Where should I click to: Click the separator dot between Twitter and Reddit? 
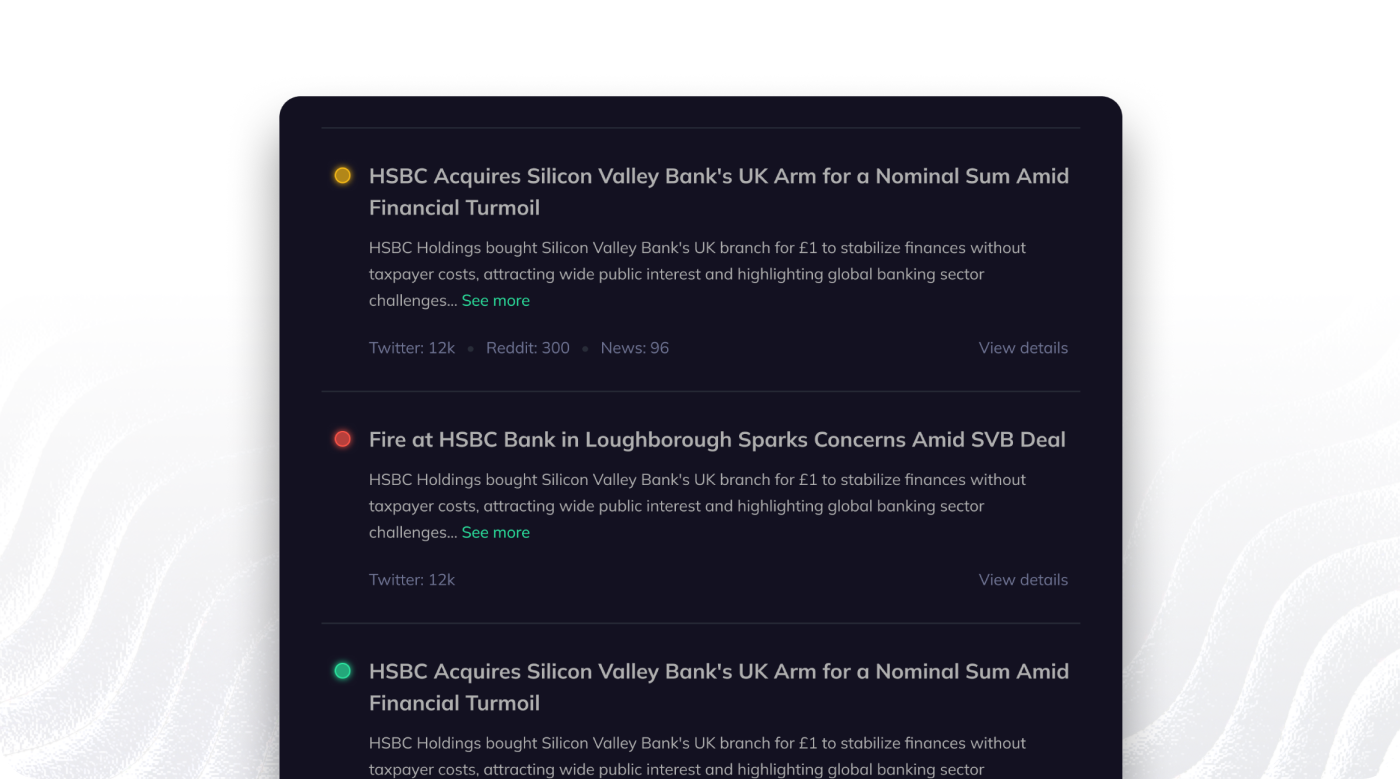coord(471,349)
